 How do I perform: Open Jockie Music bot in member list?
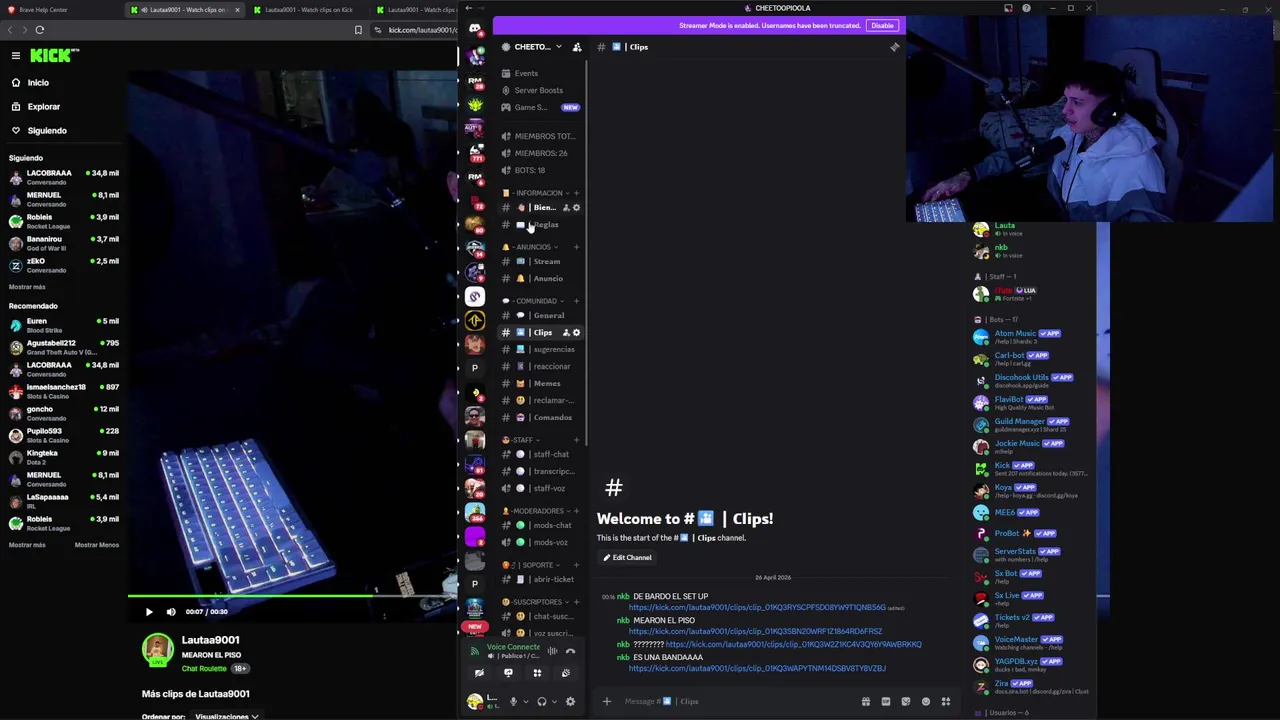[x=1028, y=446]
